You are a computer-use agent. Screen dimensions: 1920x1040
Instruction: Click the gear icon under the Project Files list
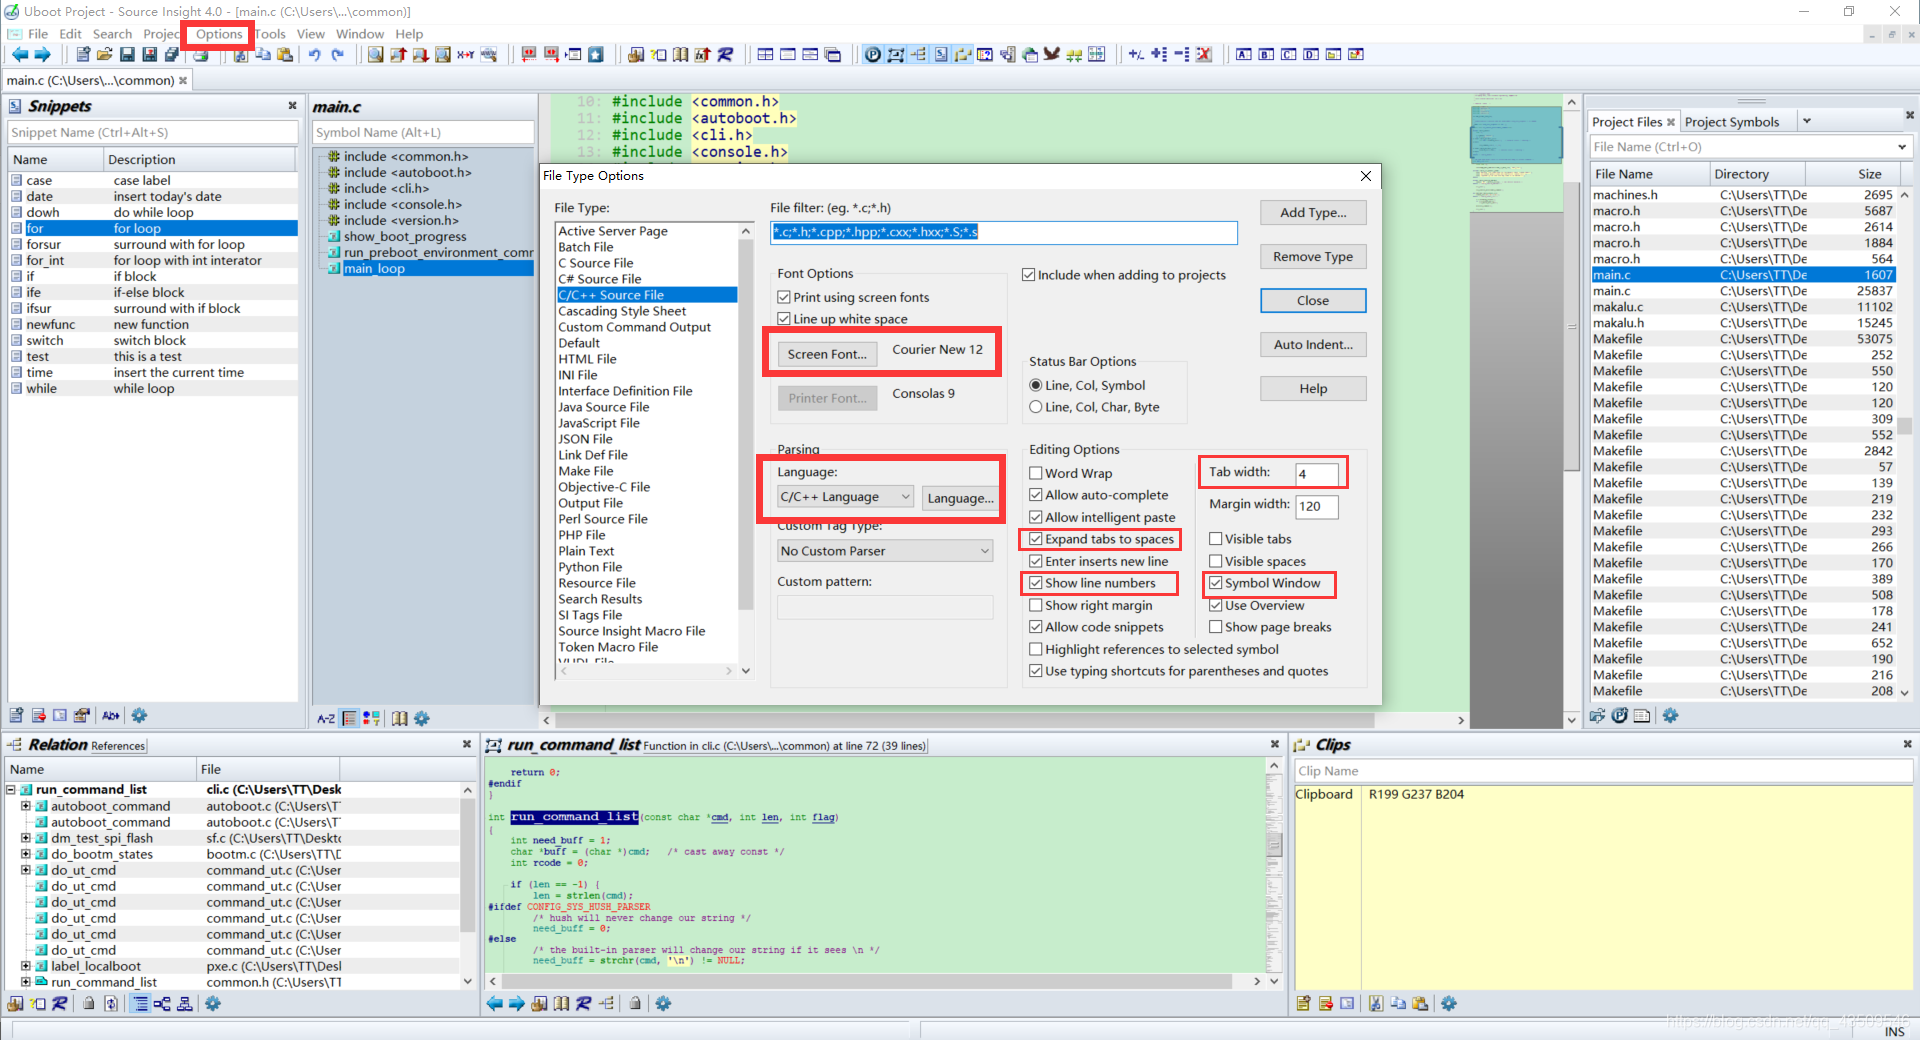click(1670, 715)
